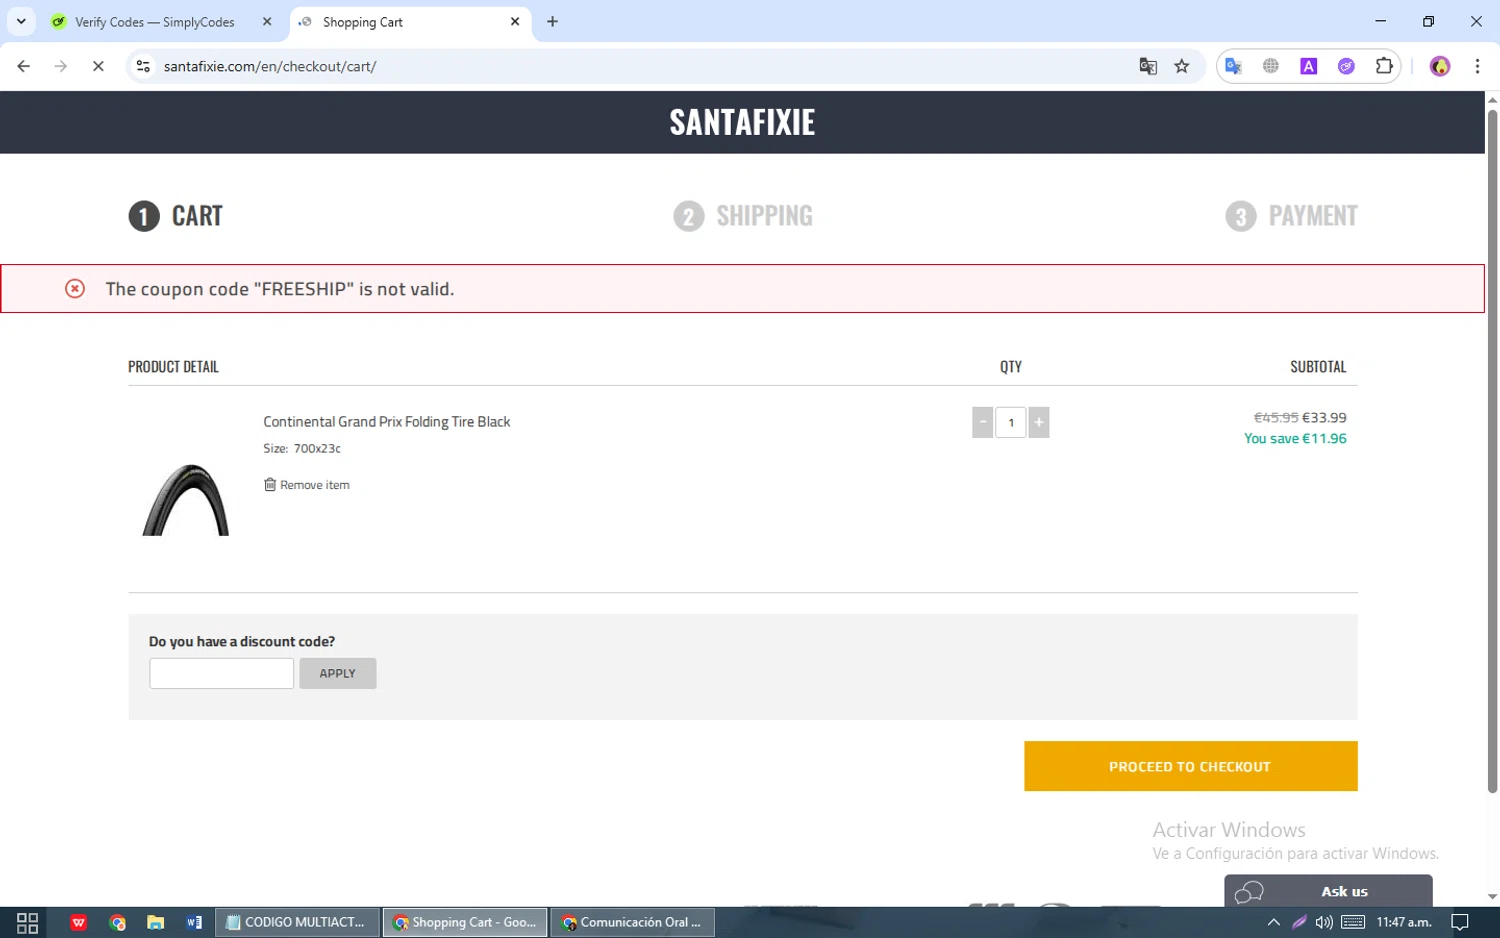Click the coupon error red X icon
Screen dimensions: 1500x938
(x=75, y=289)
